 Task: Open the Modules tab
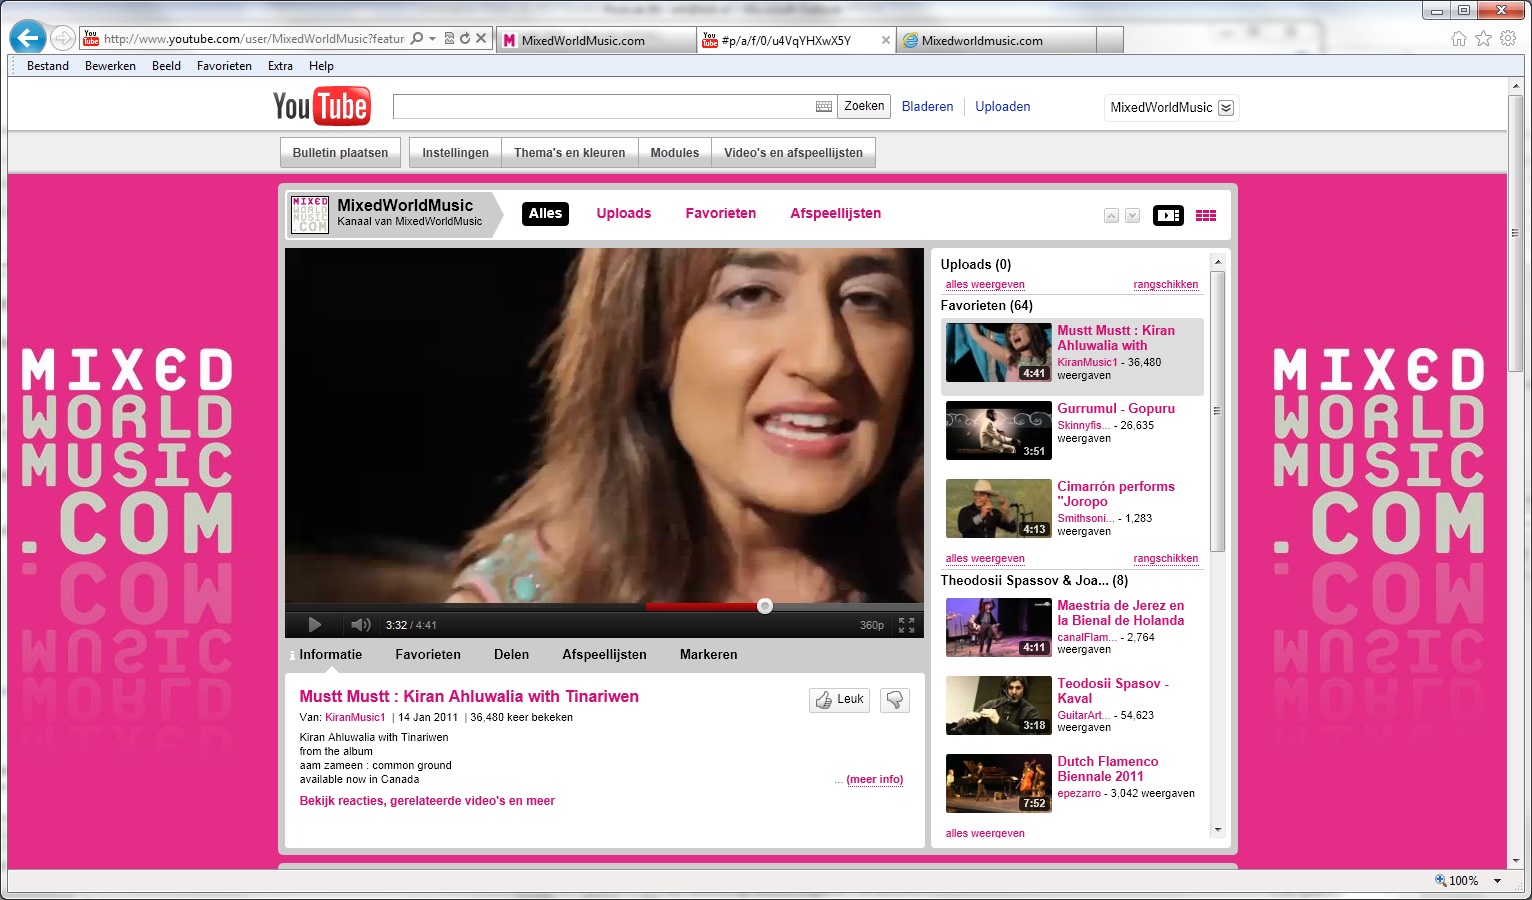(x=674, y=153)
